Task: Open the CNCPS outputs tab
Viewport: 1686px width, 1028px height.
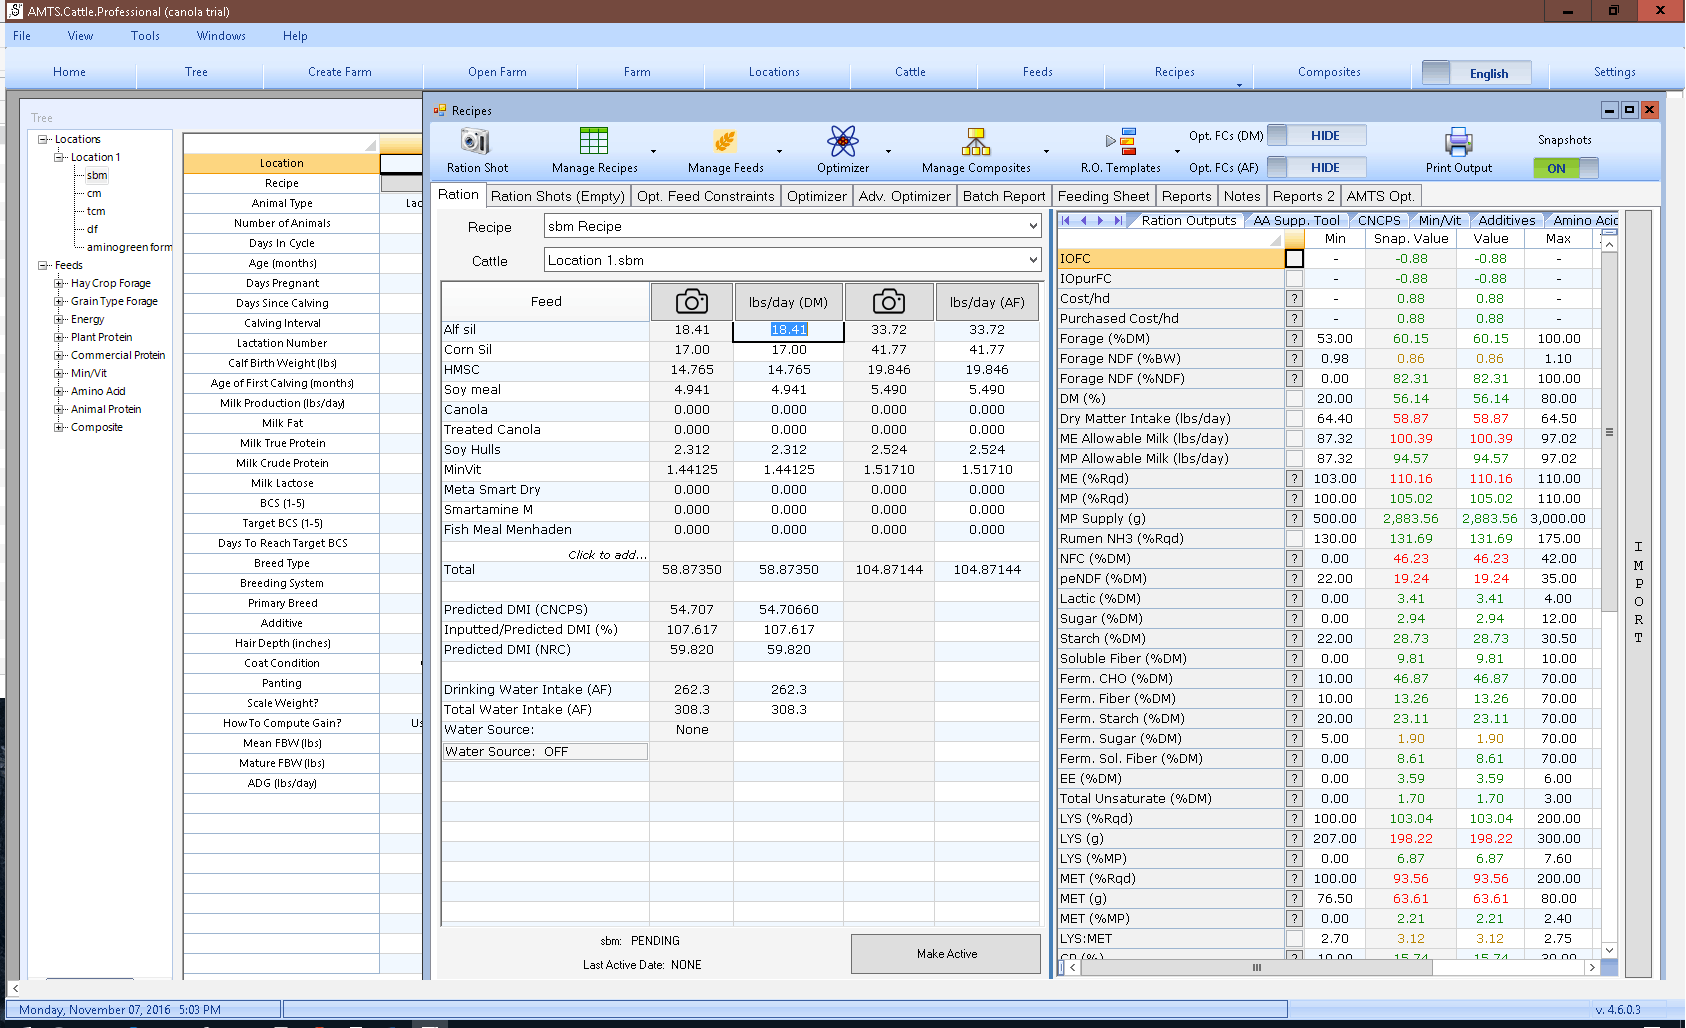Action: (x=1378, y=221)
